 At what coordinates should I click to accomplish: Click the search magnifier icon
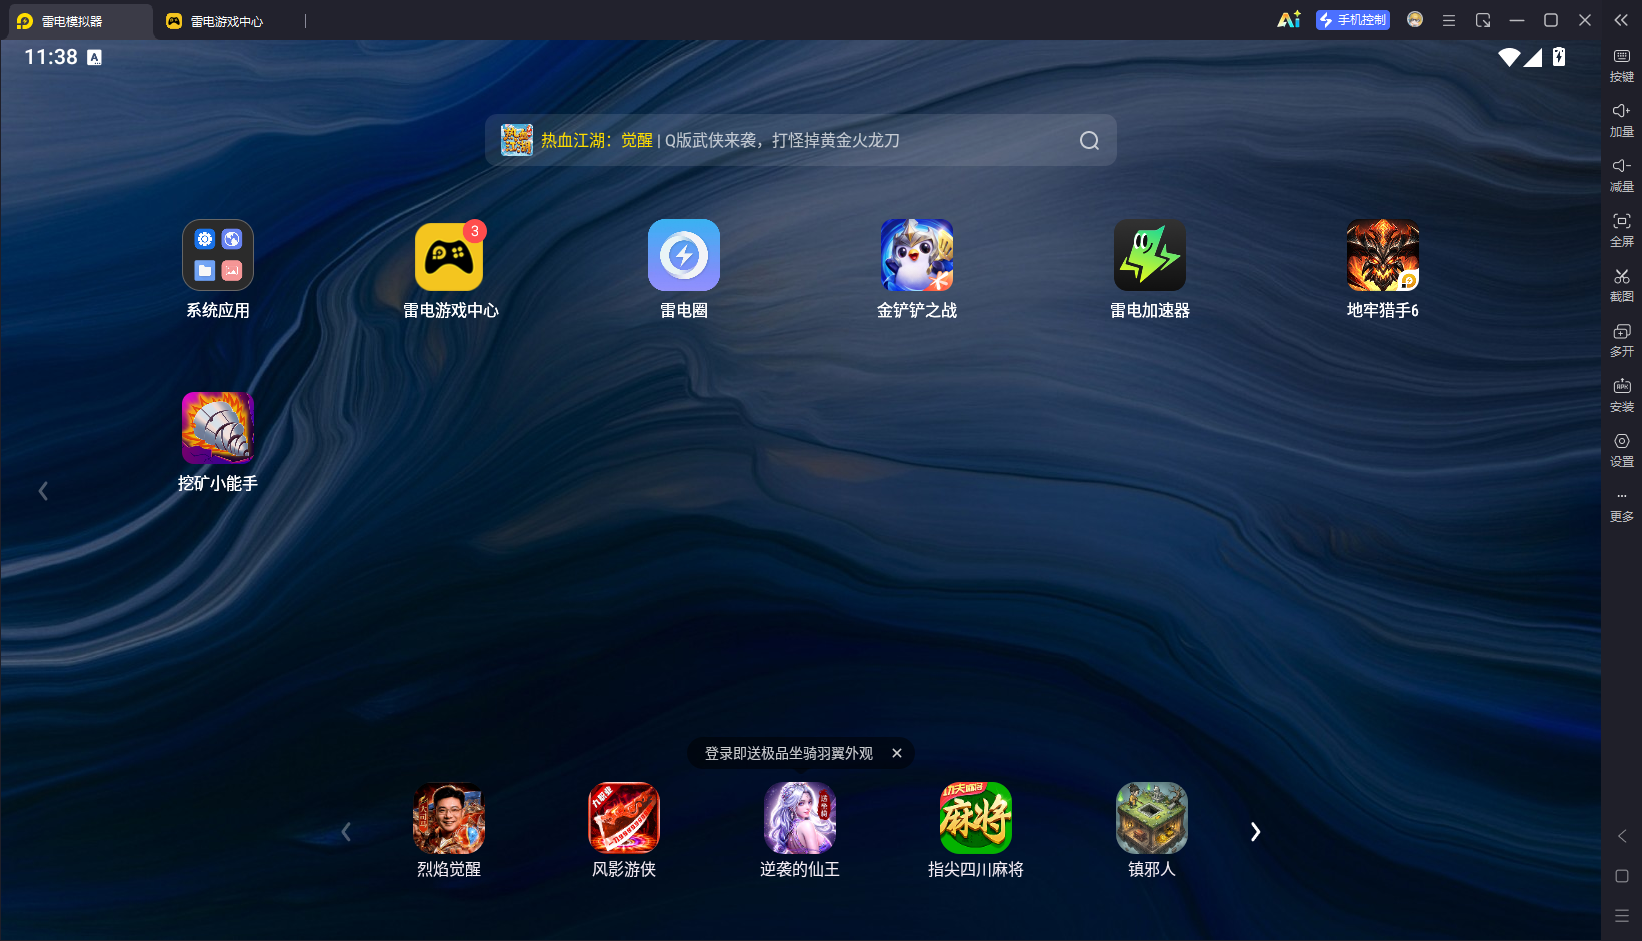pos(1090,141)
